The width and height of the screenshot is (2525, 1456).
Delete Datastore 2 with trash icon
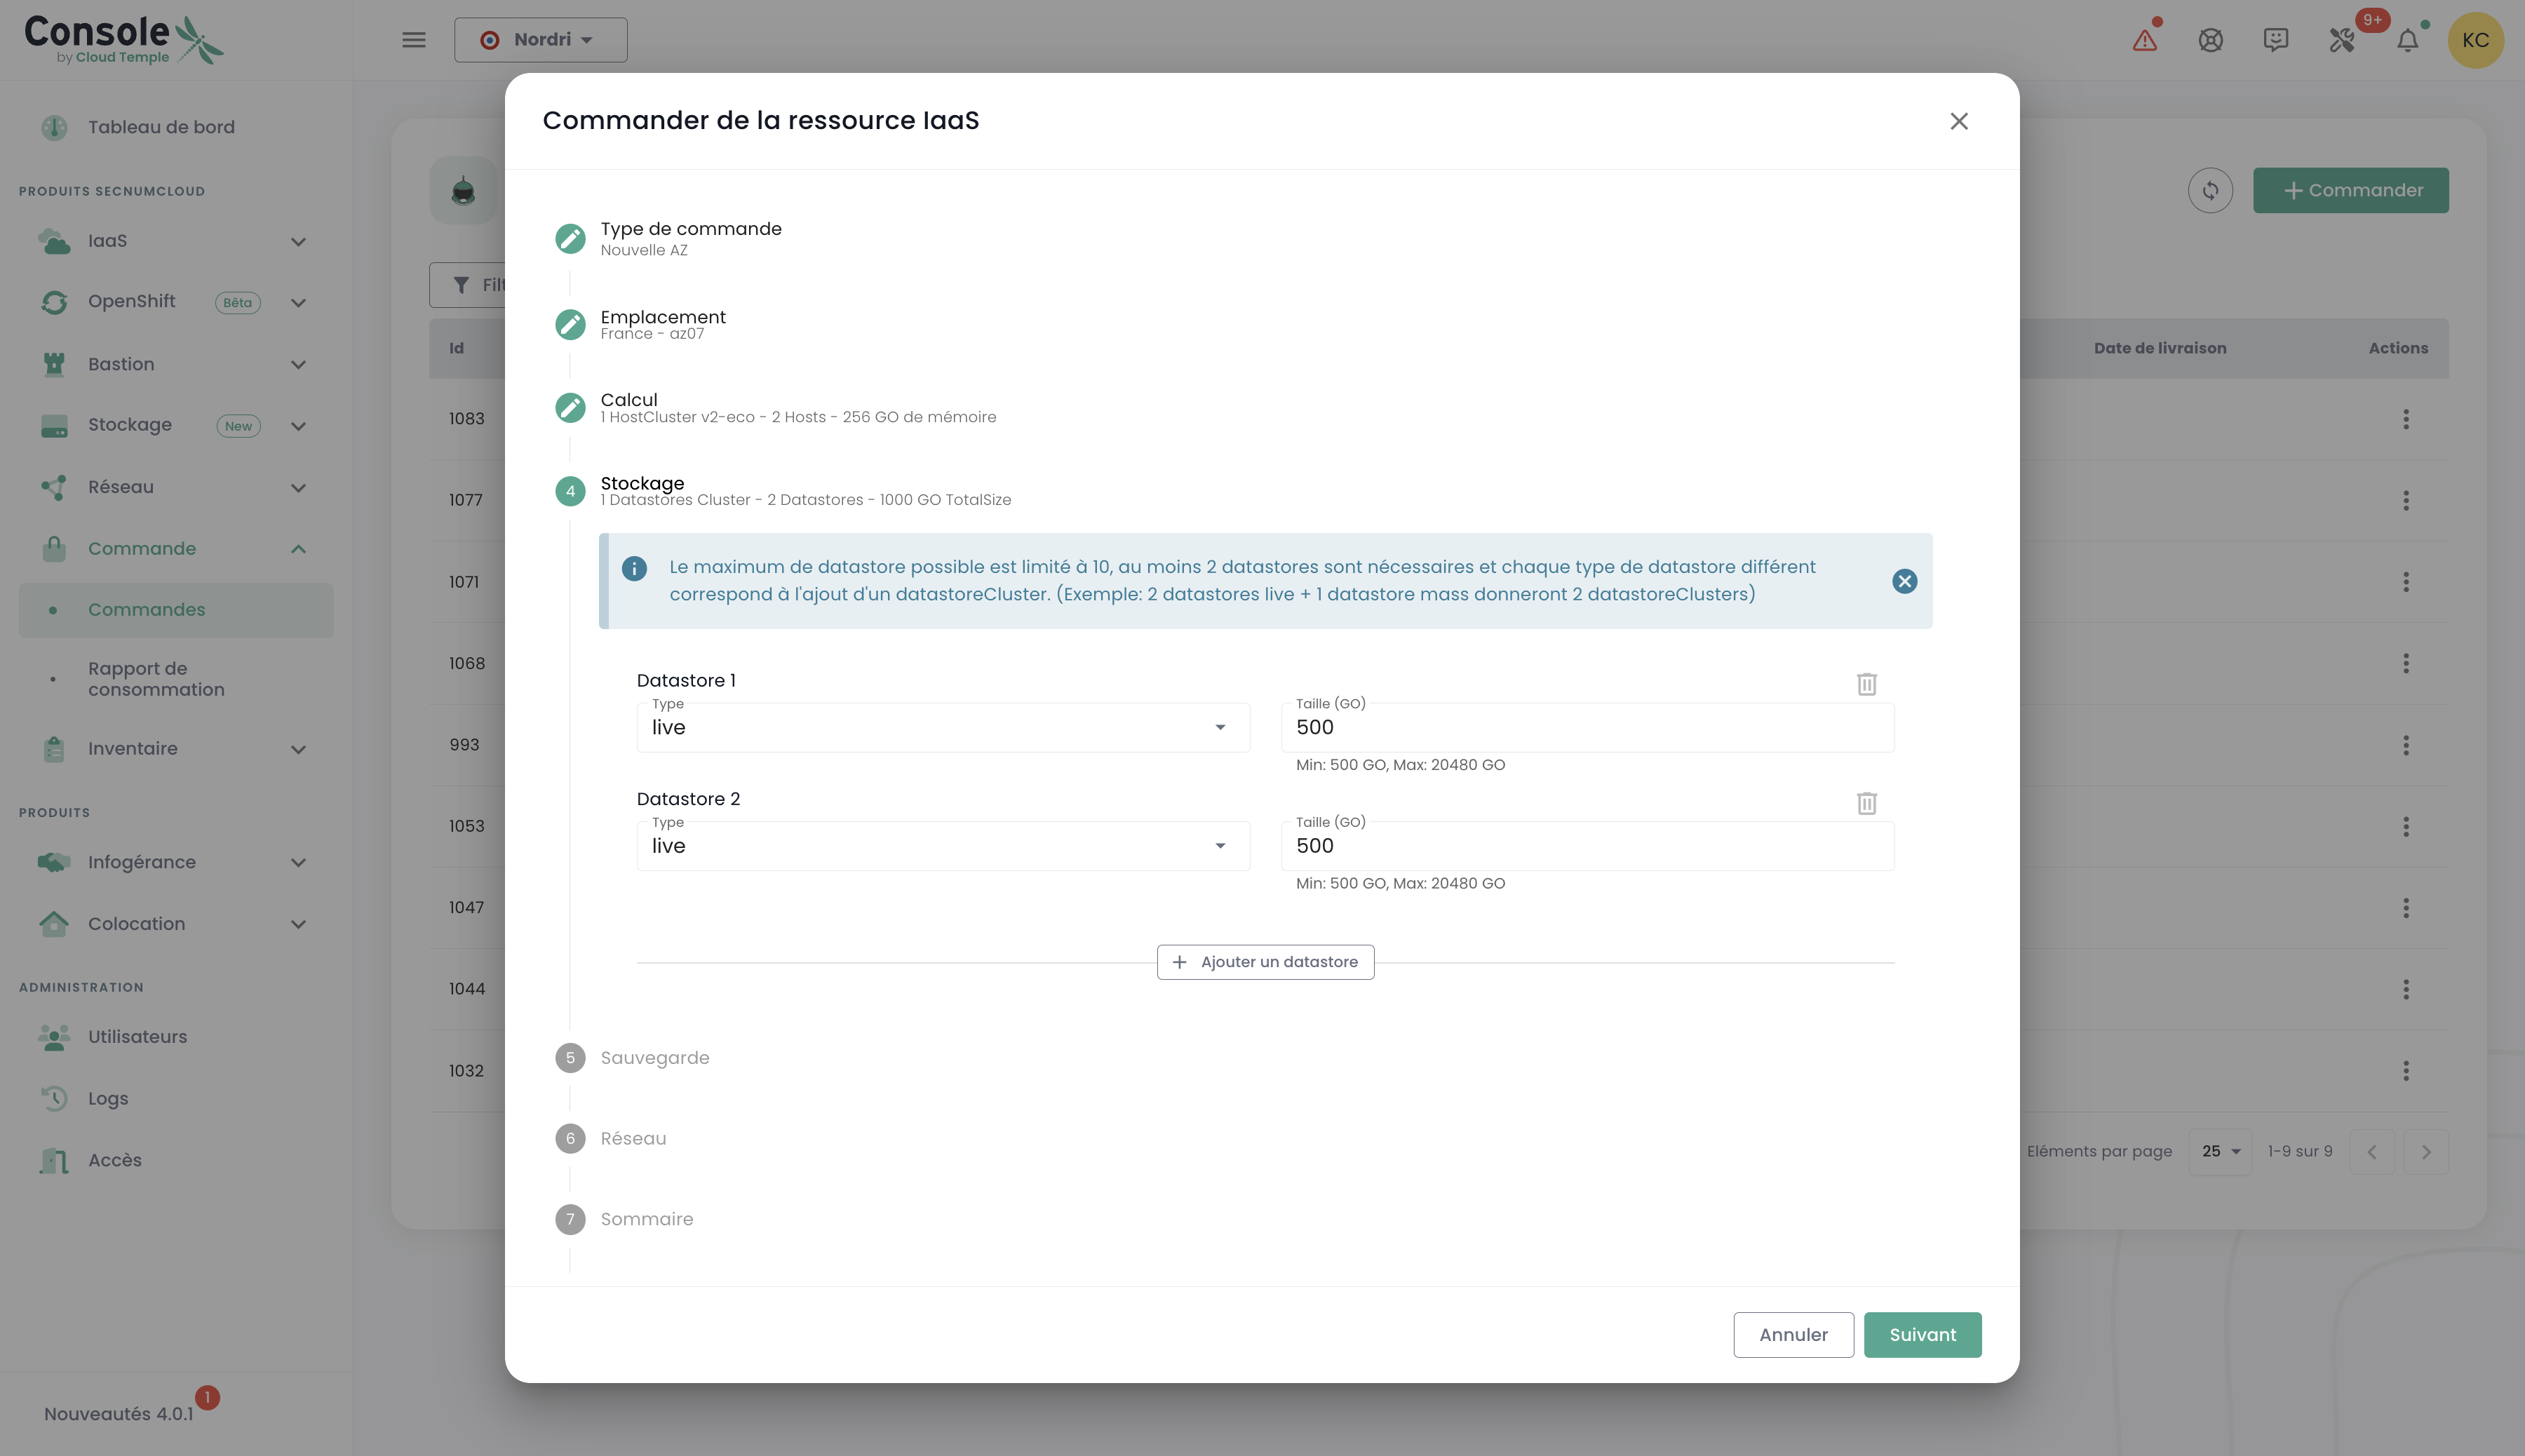1866,803
